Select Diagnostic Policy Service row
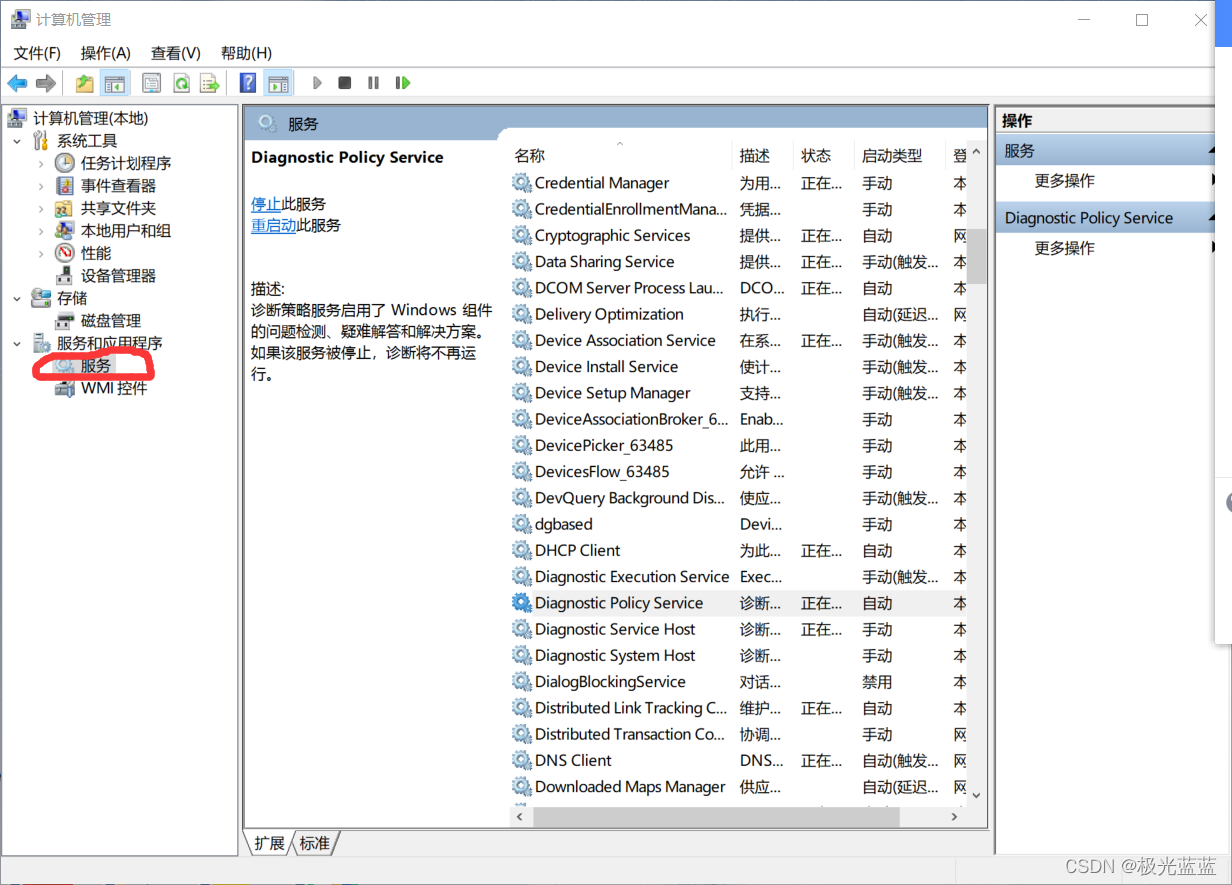This screenshot has width=1232, height=885. pyautogui.click(x=738, y=603)
